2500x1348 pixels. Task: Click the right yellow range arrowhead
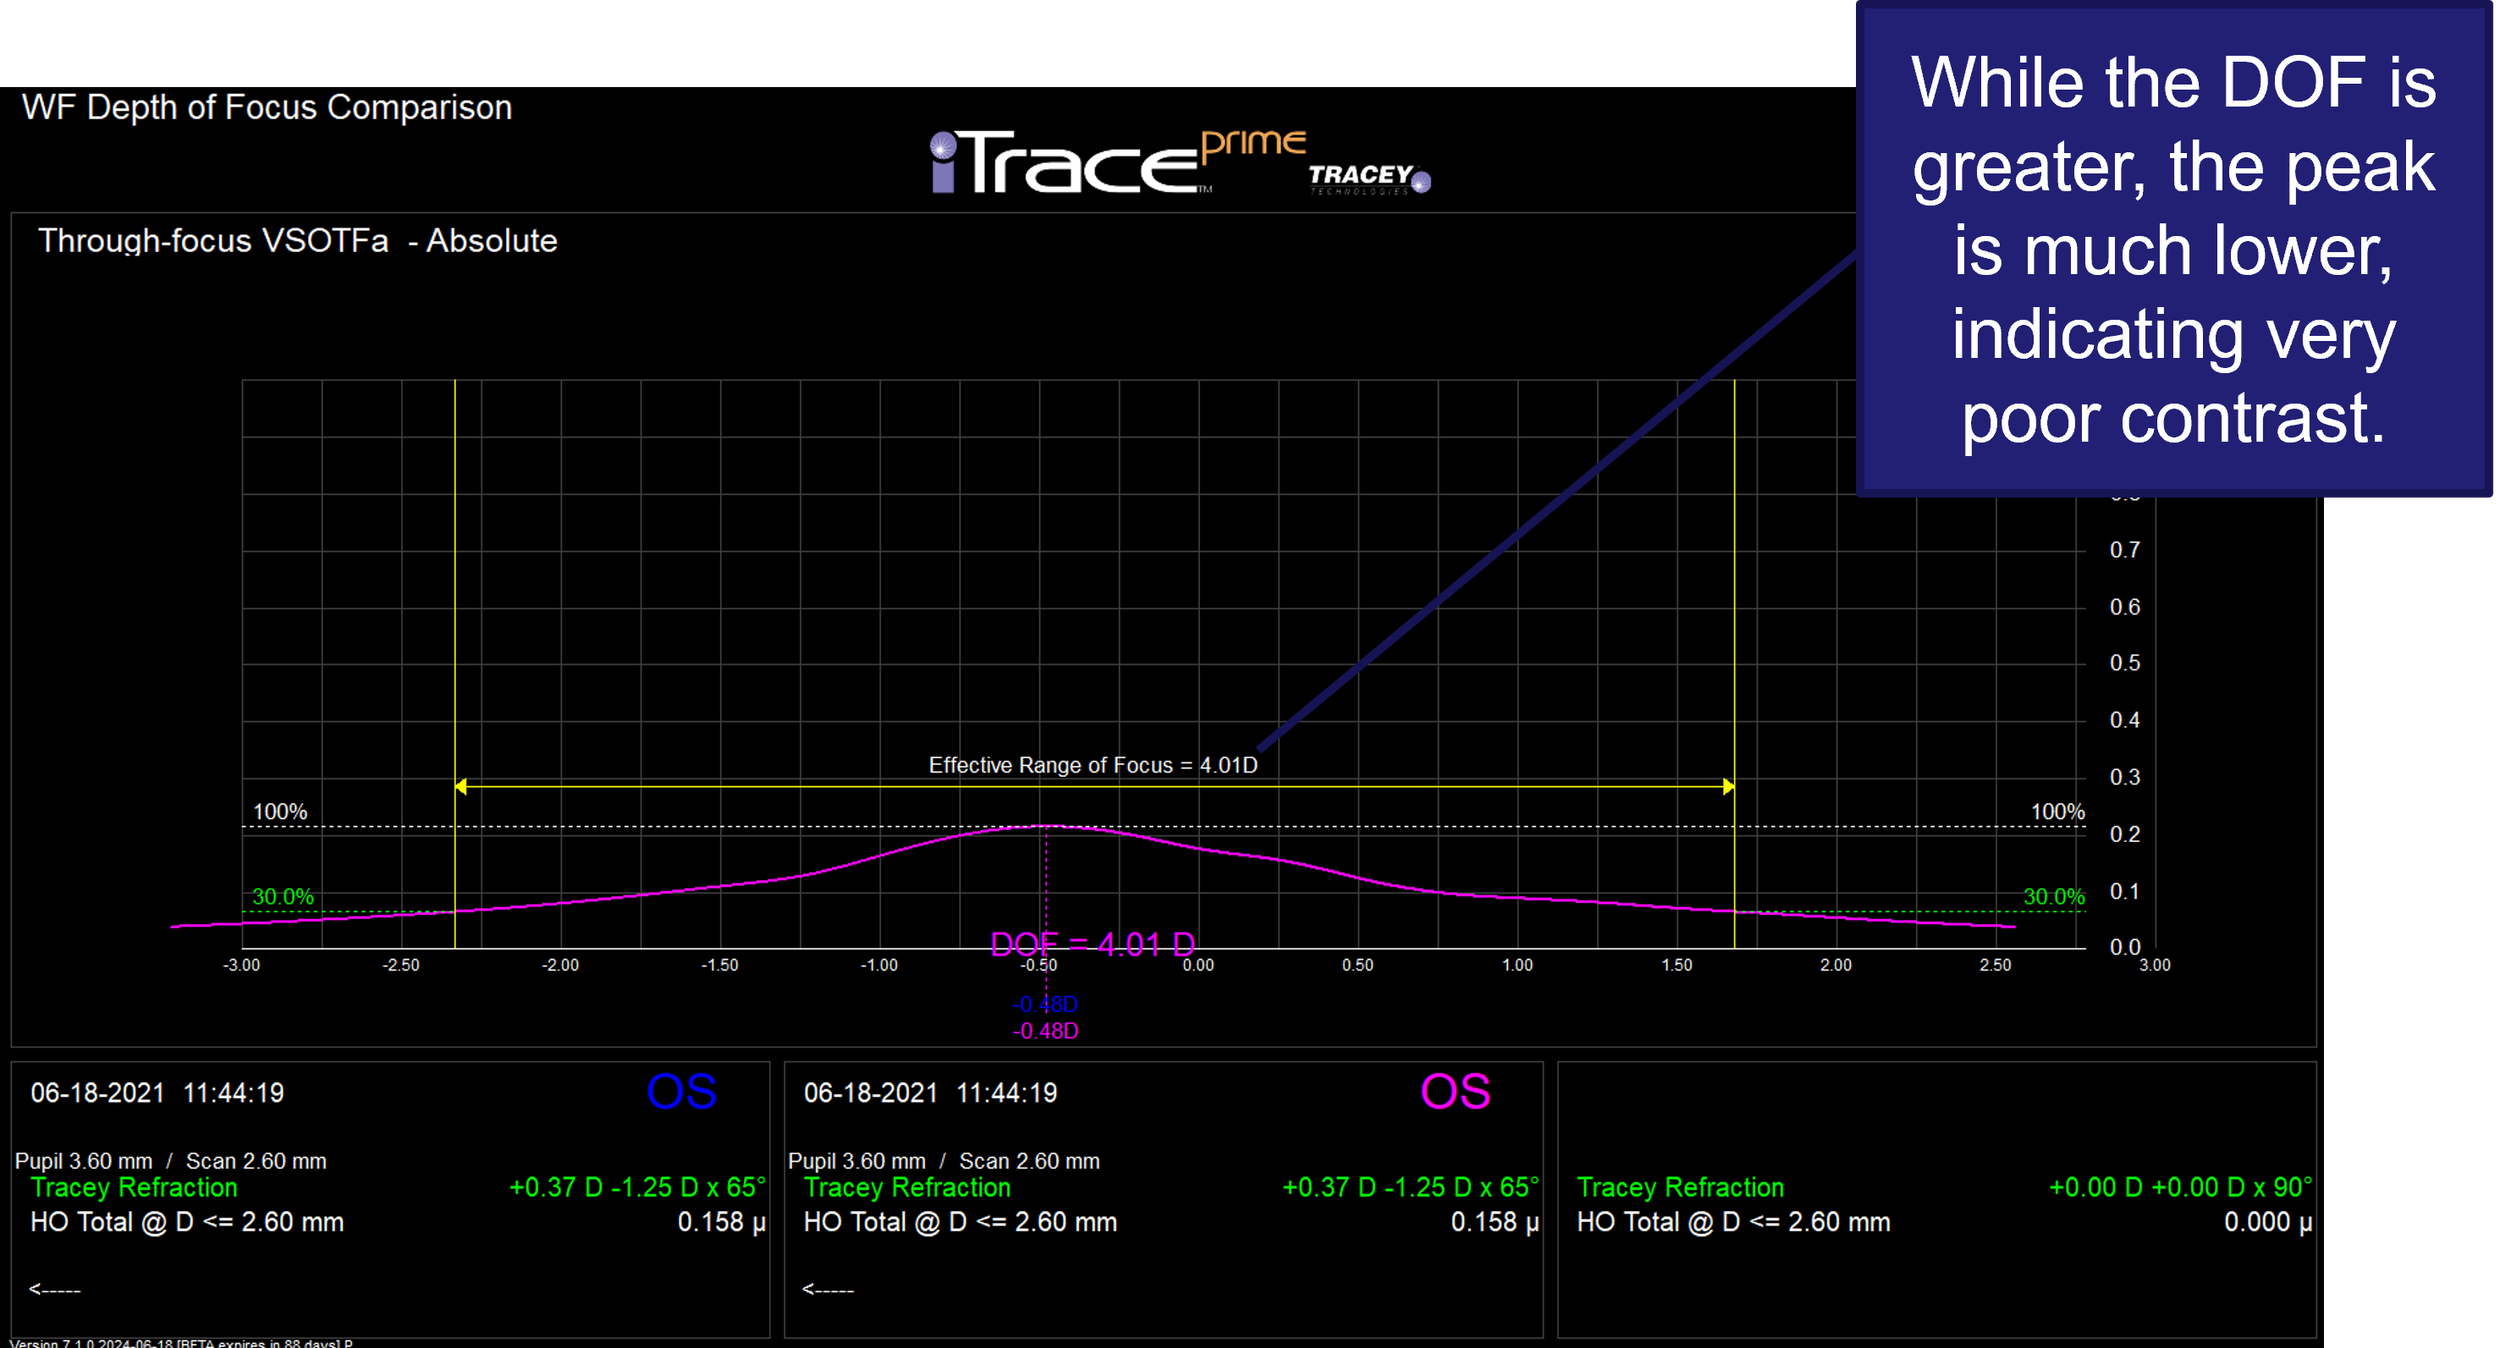tap(1728, 787)
